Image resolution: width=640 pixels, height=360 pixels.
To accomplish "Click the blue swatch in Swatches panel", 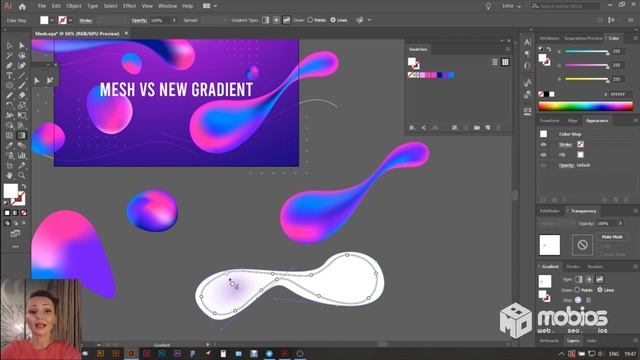I will click(x=451, y=75).
